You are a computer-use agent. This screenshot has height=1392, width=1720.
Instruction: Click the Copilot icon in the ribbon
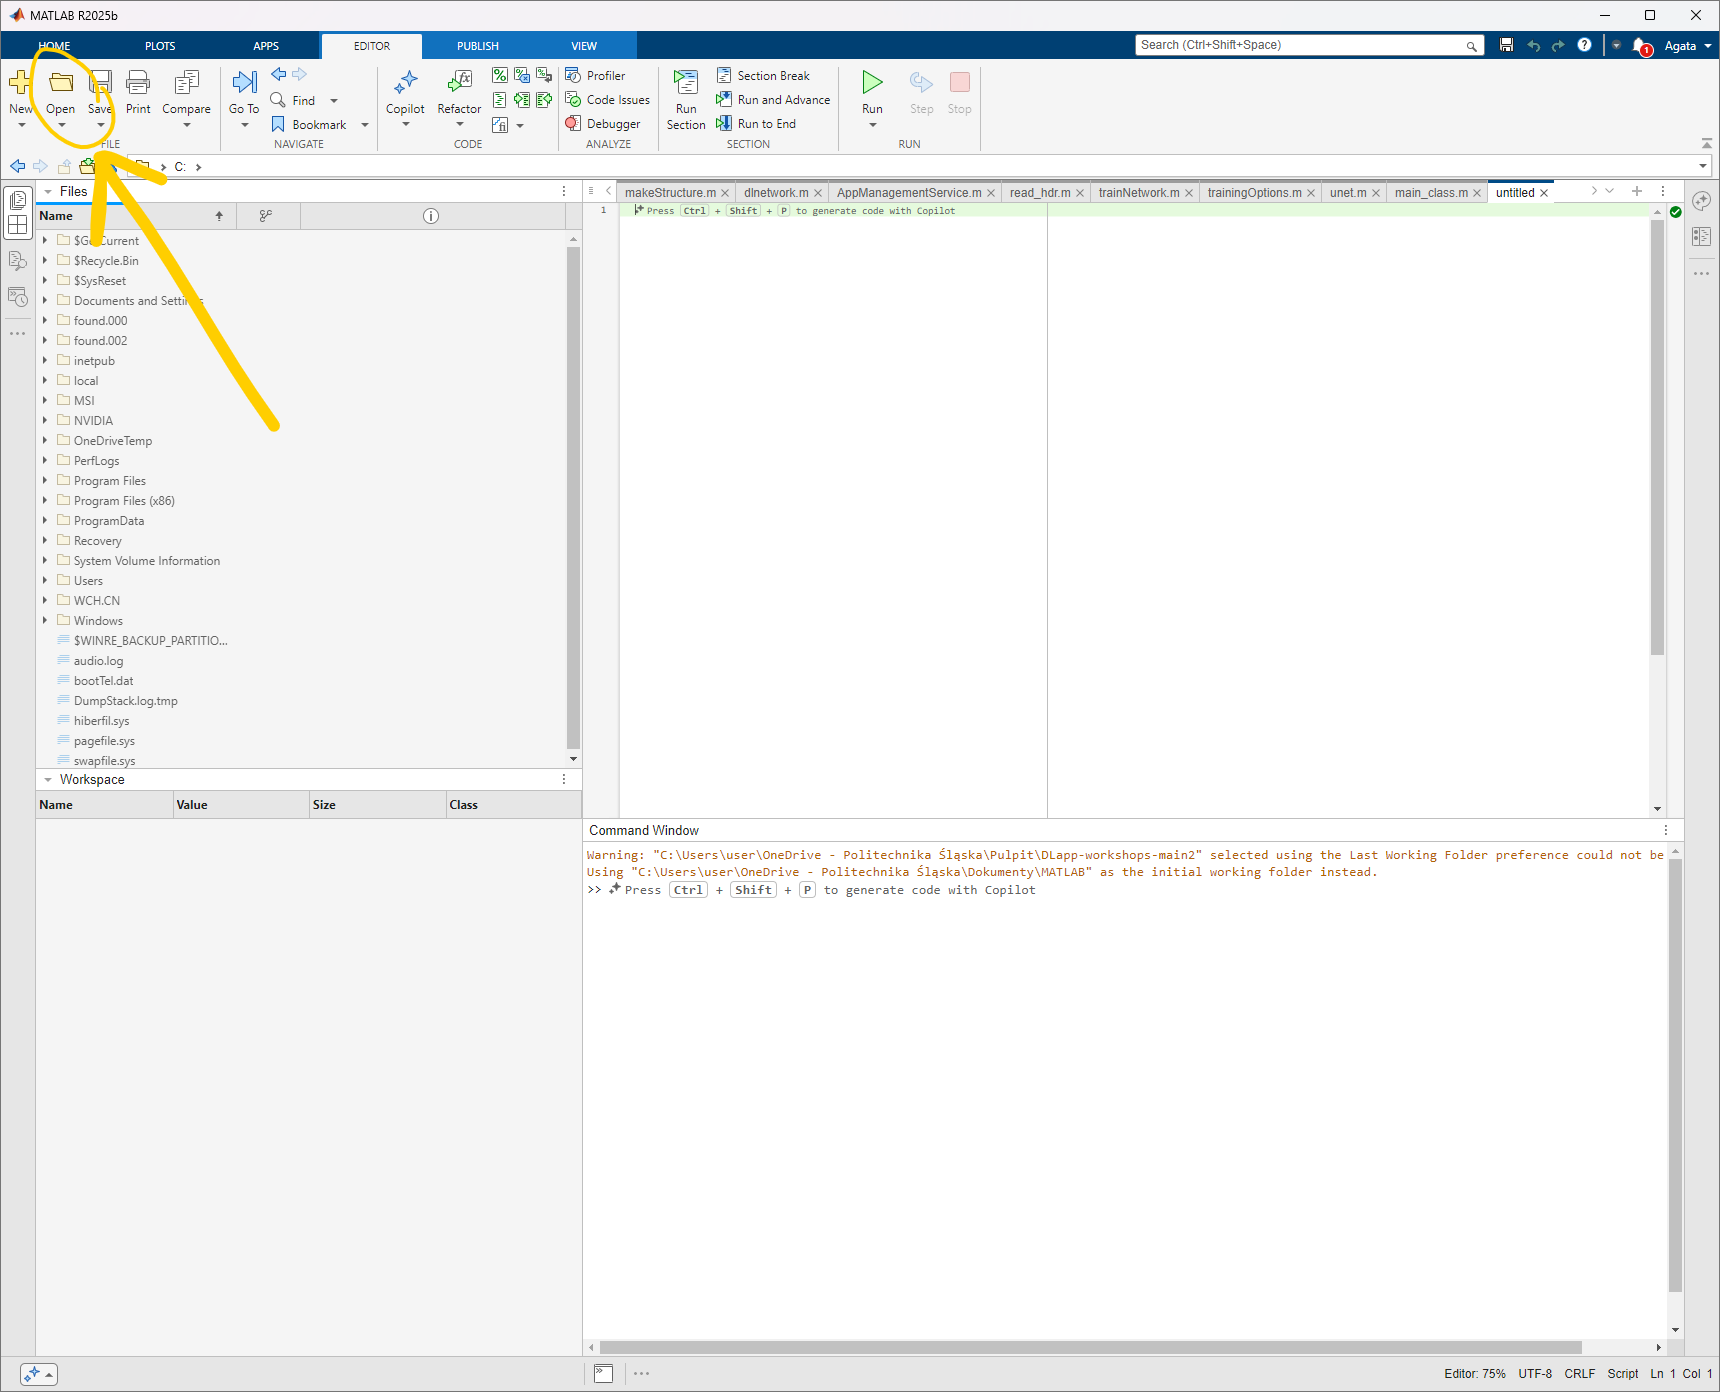click(405, 84)
